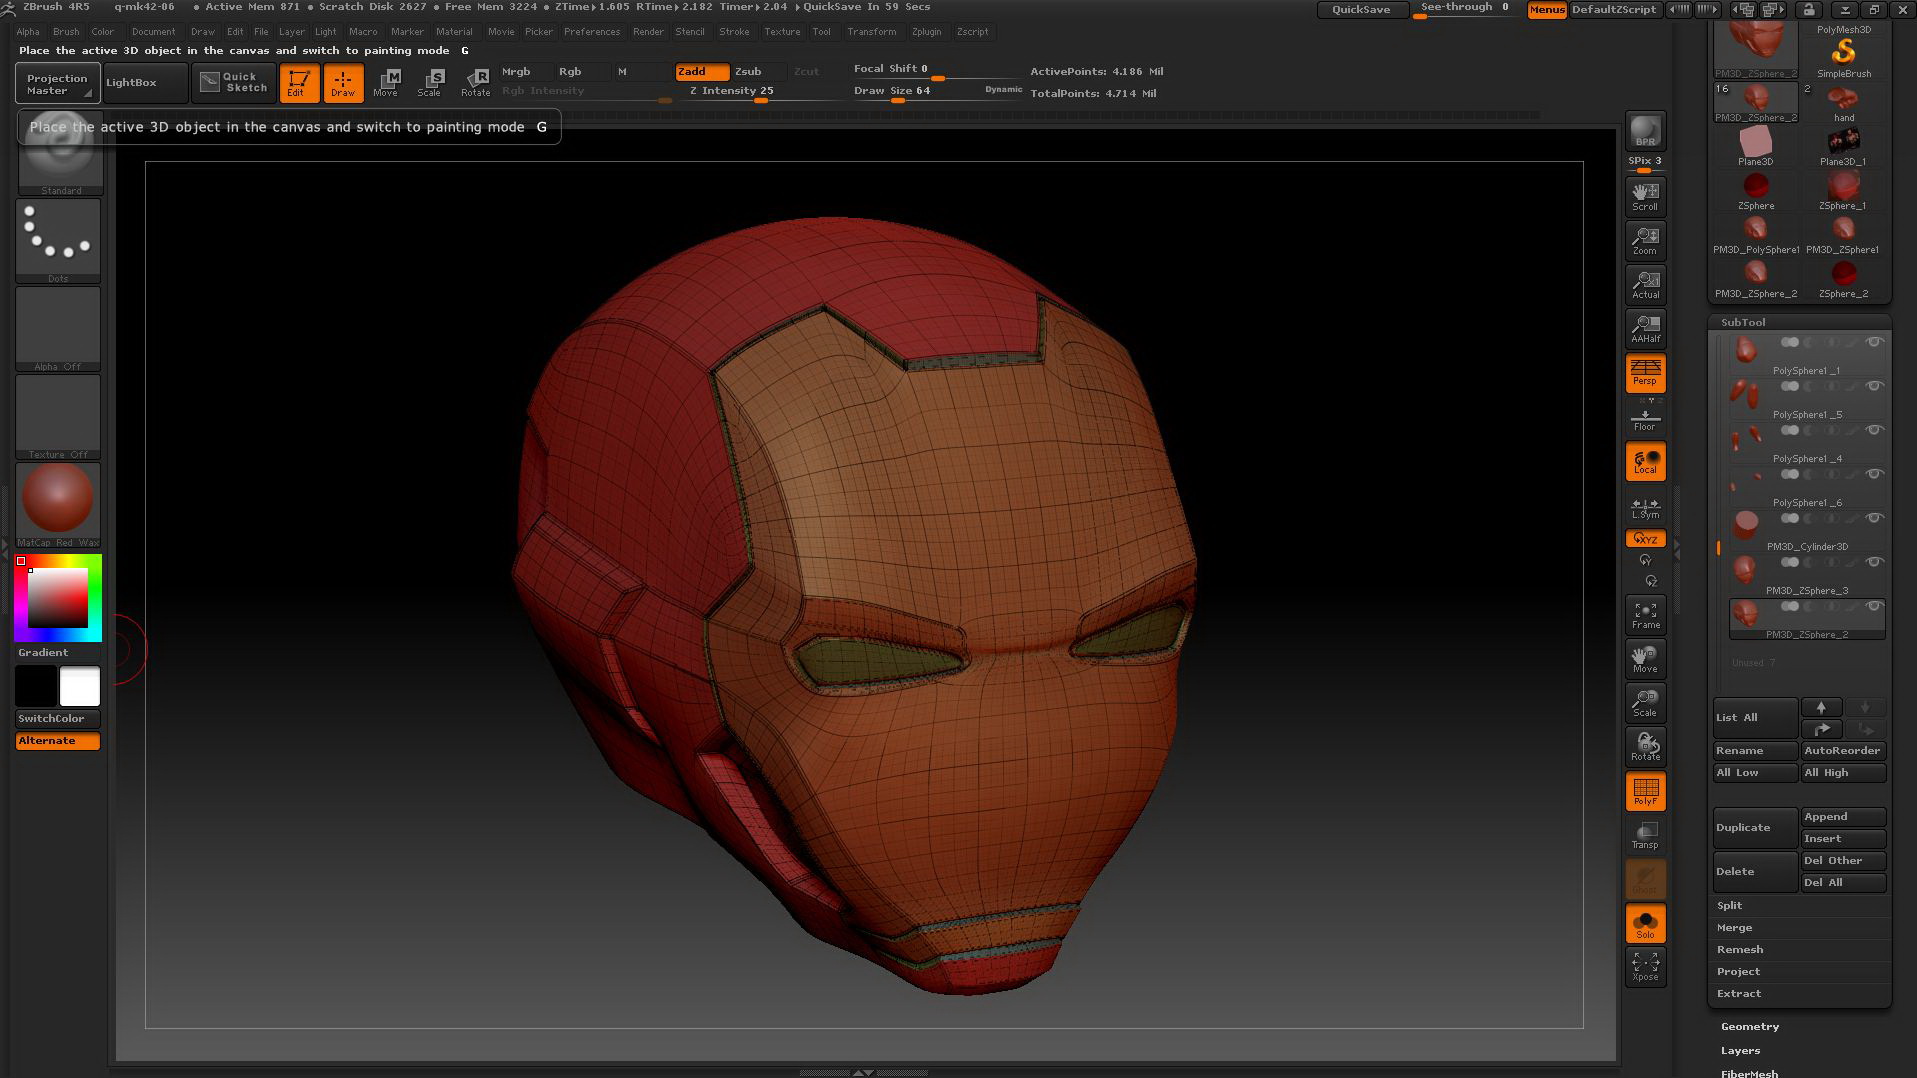The height and width of the screenshot is (1078, 1917).
Task: Open the Preferences menu
Action: (592, 32)
